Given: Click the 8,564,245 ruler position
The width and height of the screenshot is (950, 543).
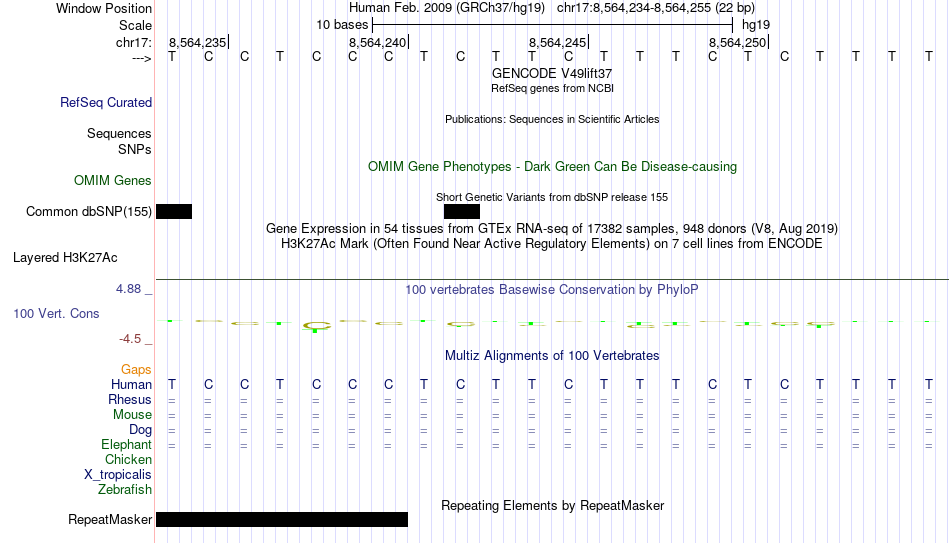Looking at the screenshot, I should pos(557,42).
